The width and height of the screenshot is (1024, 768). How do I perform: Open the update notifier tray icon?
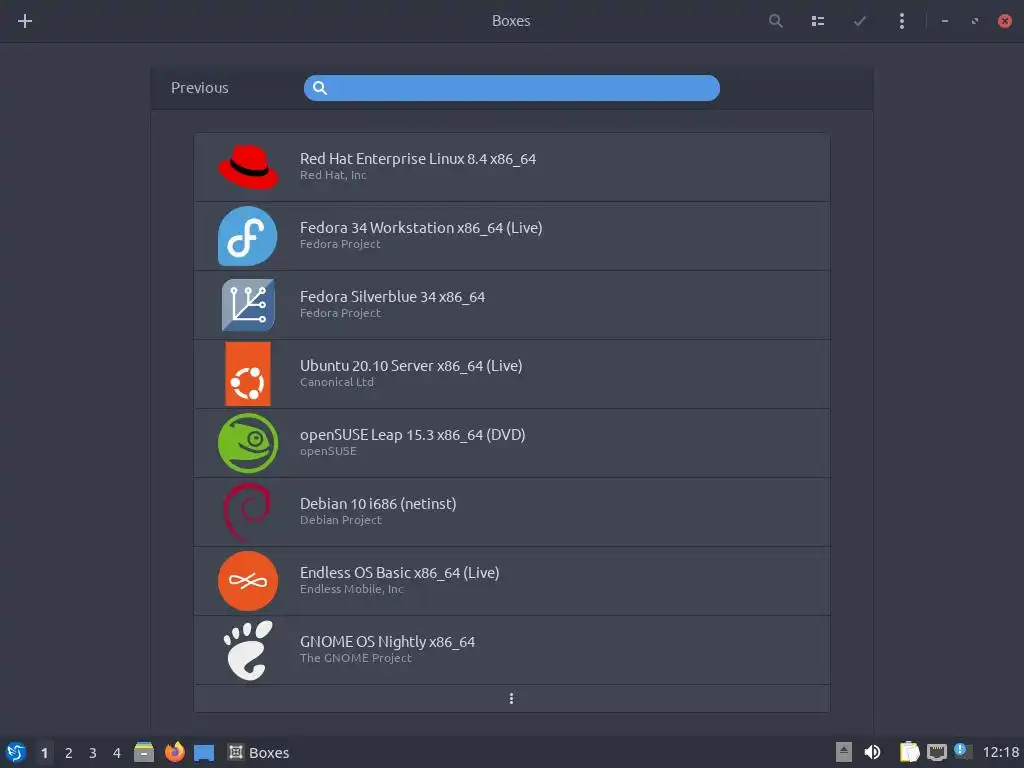[x=963, y=751]
